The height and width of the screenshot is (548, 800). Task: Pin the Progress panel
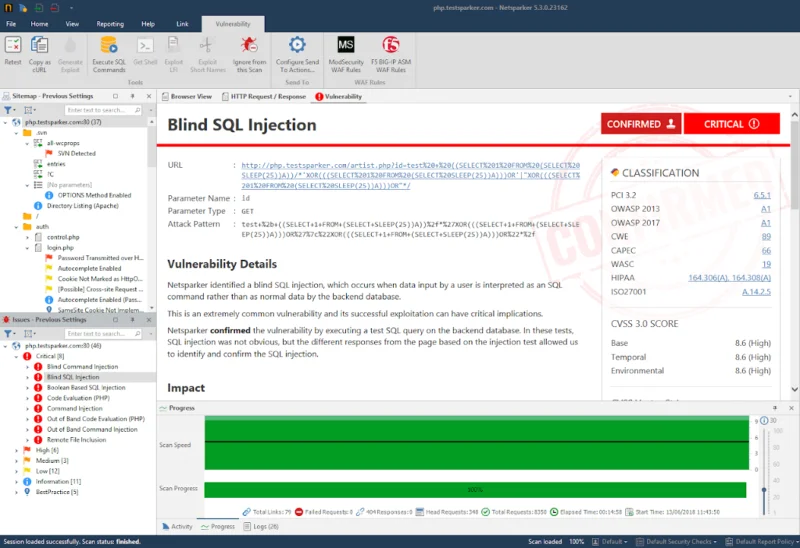click(774, 408)
